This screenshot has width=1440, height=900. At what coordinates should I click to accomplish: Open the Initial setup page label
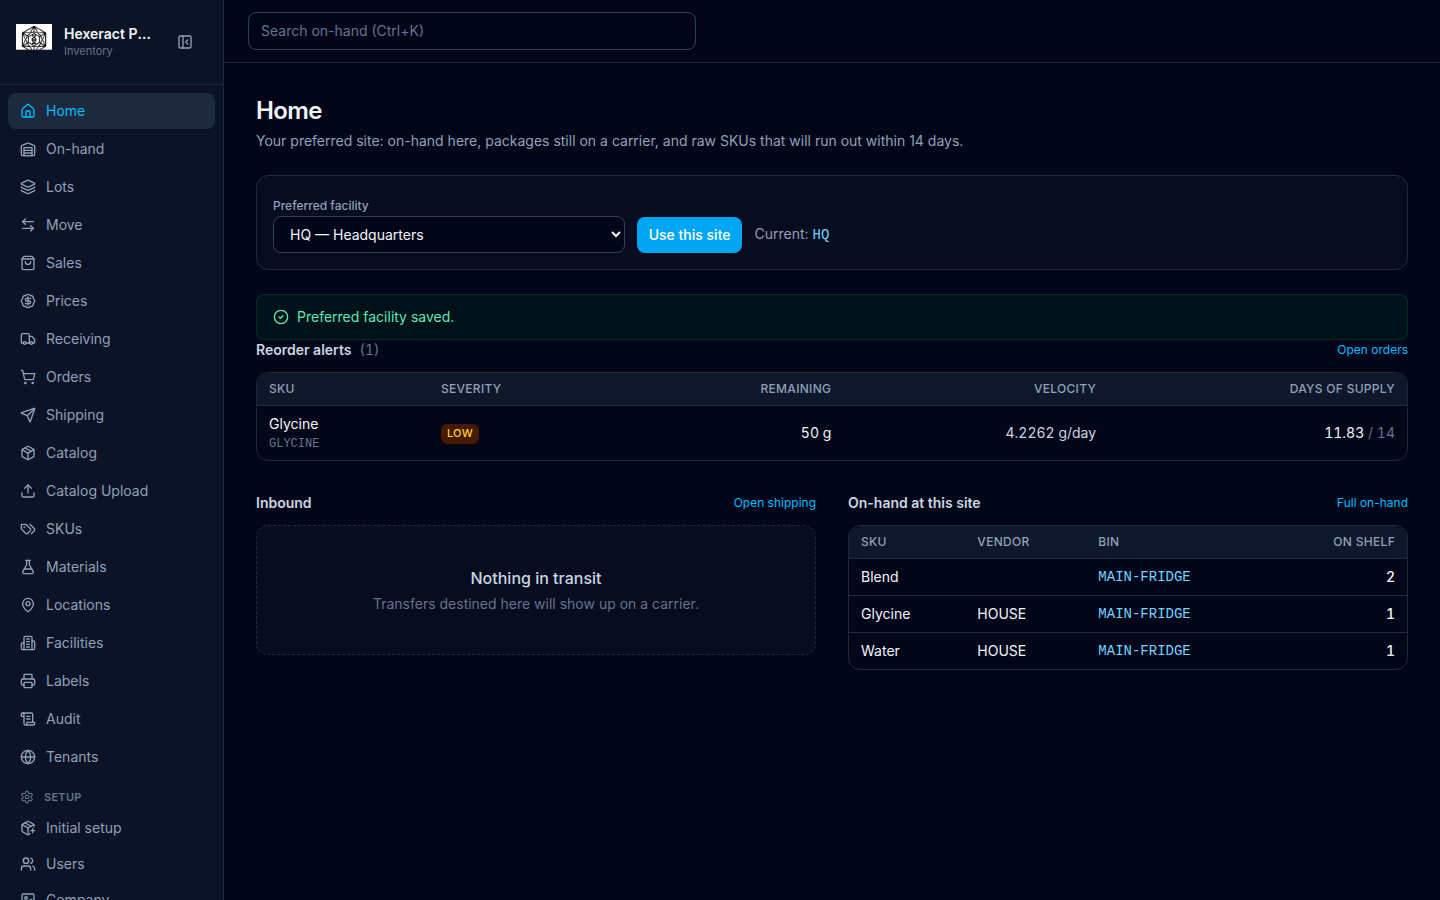coord(84,828)
